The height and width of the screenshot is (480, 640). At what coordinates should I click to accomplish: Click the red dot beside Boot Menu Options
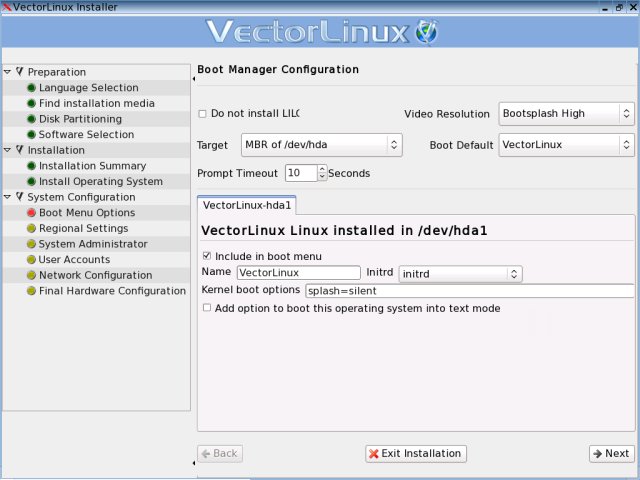coord(31,213)
